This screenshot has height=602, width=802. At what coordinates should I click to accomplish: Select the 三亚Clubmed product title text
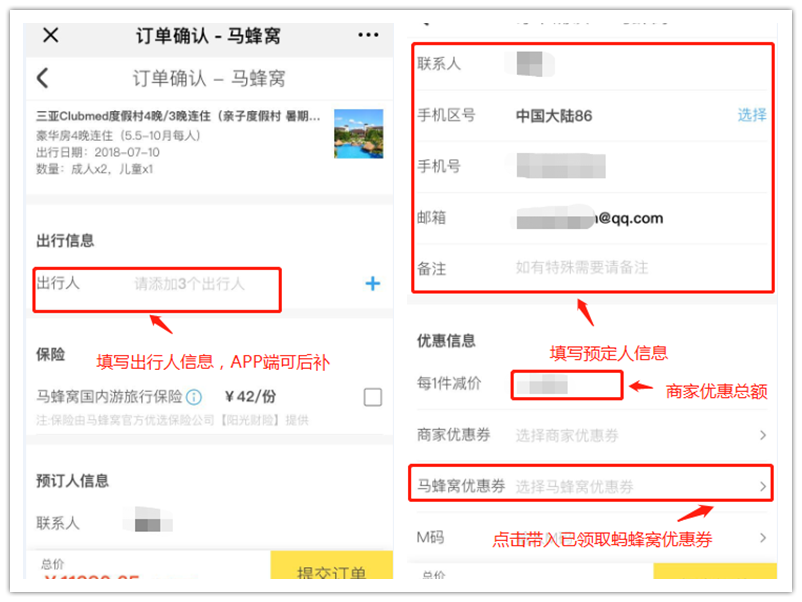click(x=178, y=116)
